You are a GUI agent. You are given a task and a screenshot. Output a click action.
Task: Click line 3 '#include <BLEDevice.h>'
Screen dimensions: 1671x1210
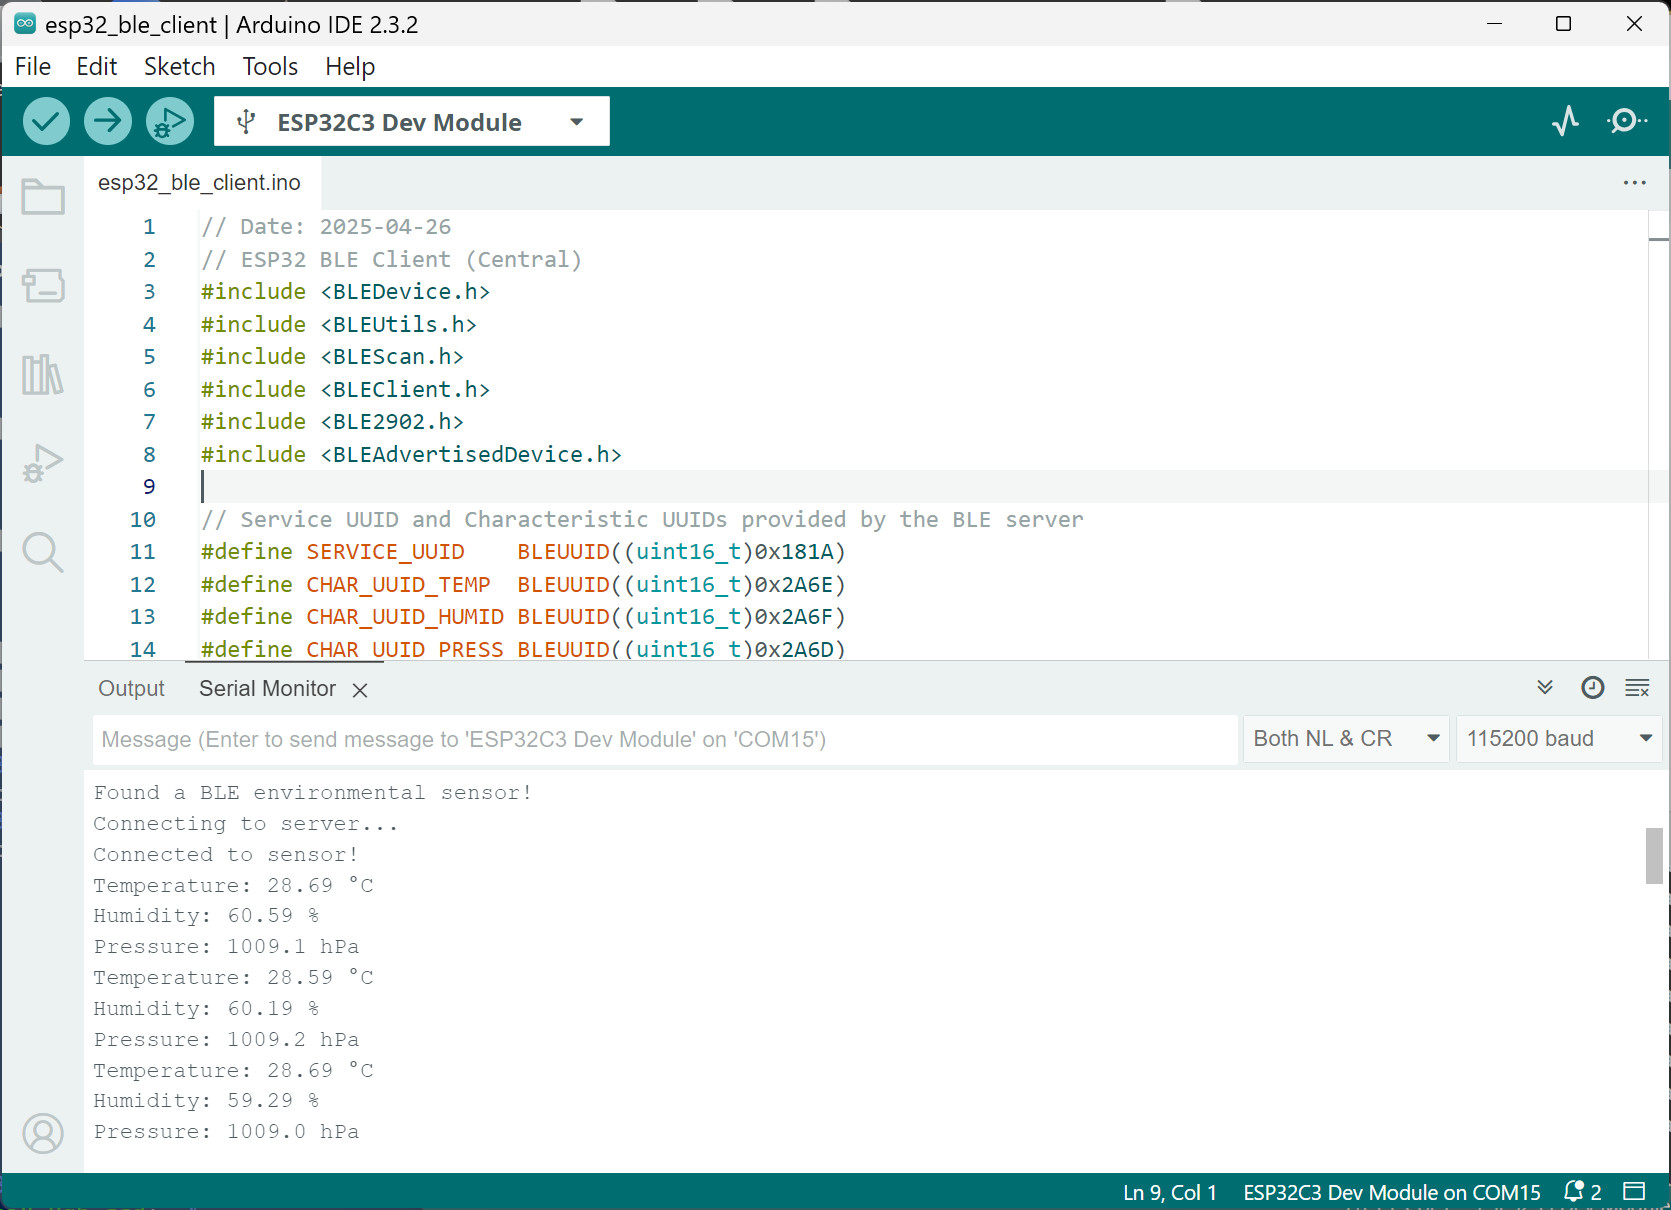pos(345,292)
